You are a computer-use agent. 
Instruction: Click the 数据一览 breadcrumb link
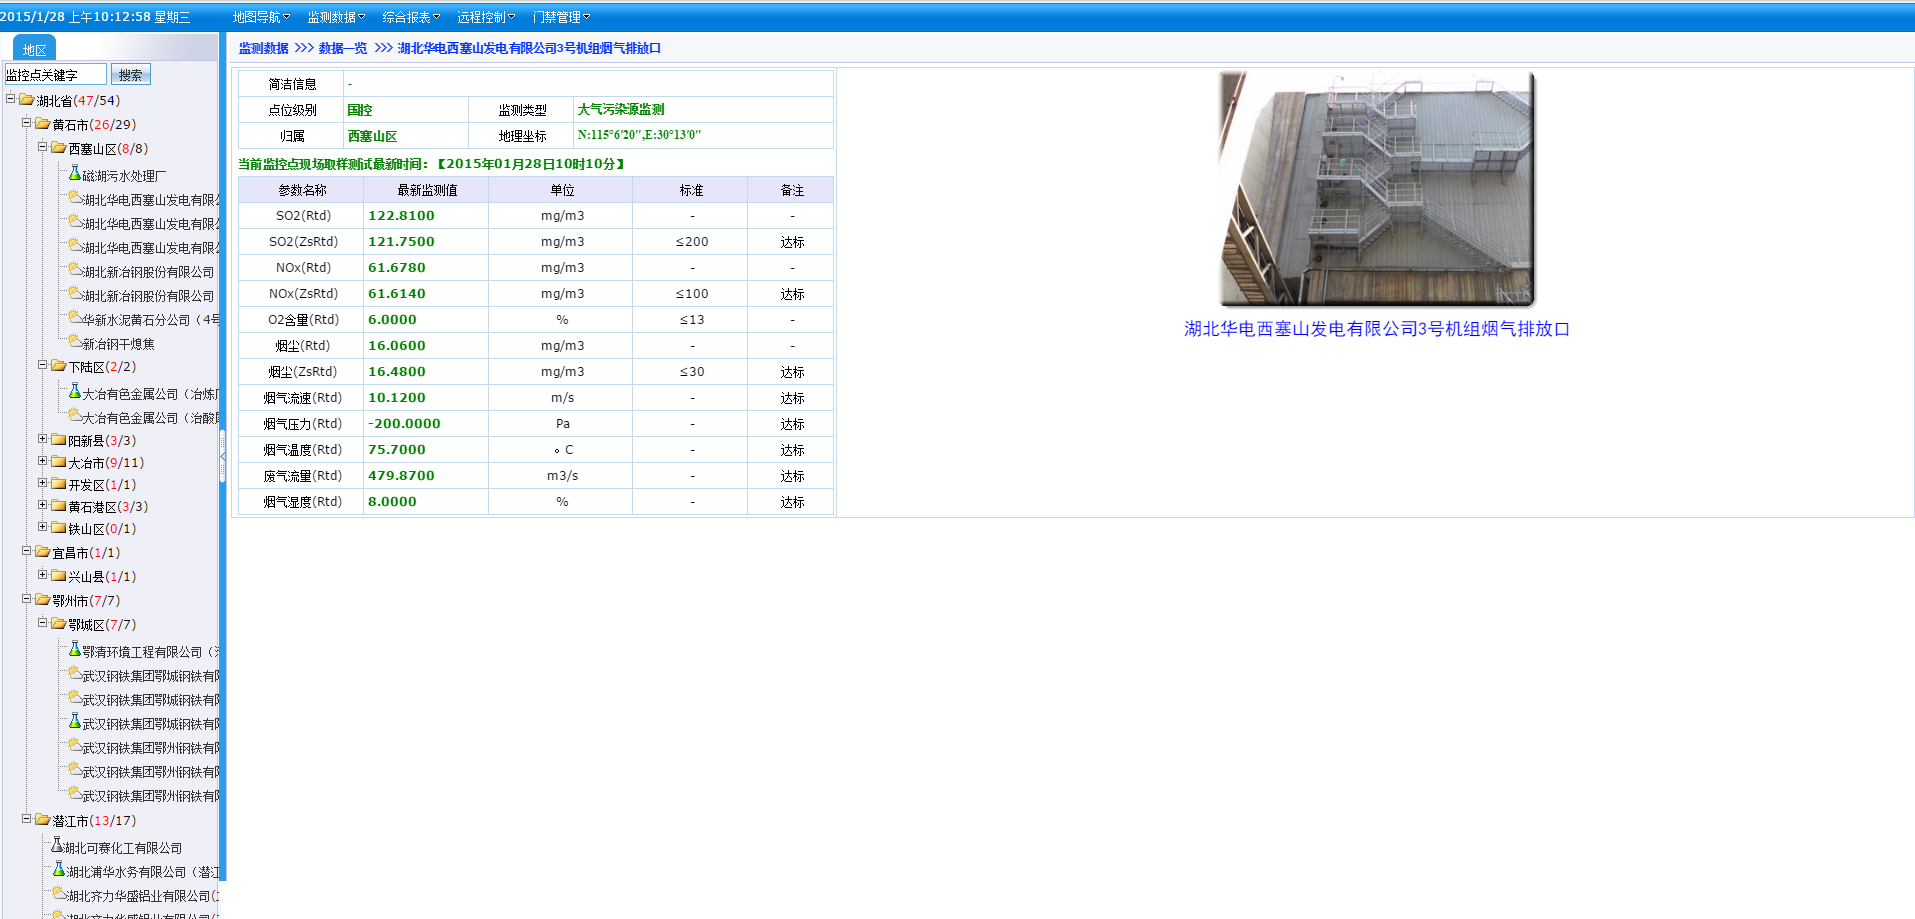tap(343, 48)
